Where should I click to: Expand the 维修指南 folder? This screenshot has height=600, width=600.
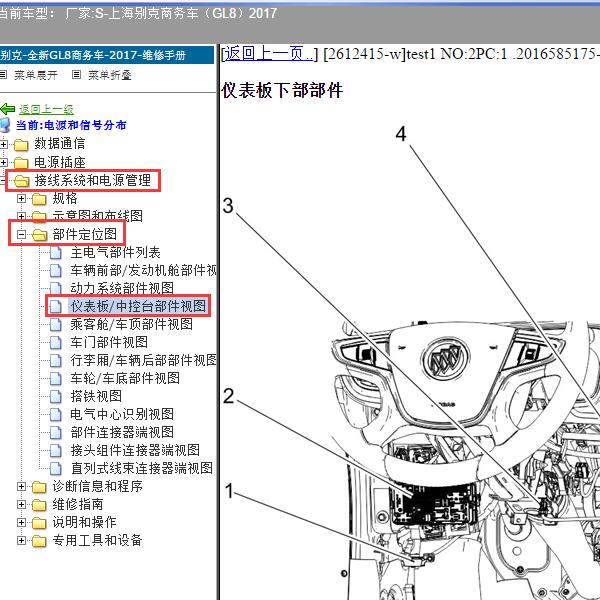tap(21, 504)
